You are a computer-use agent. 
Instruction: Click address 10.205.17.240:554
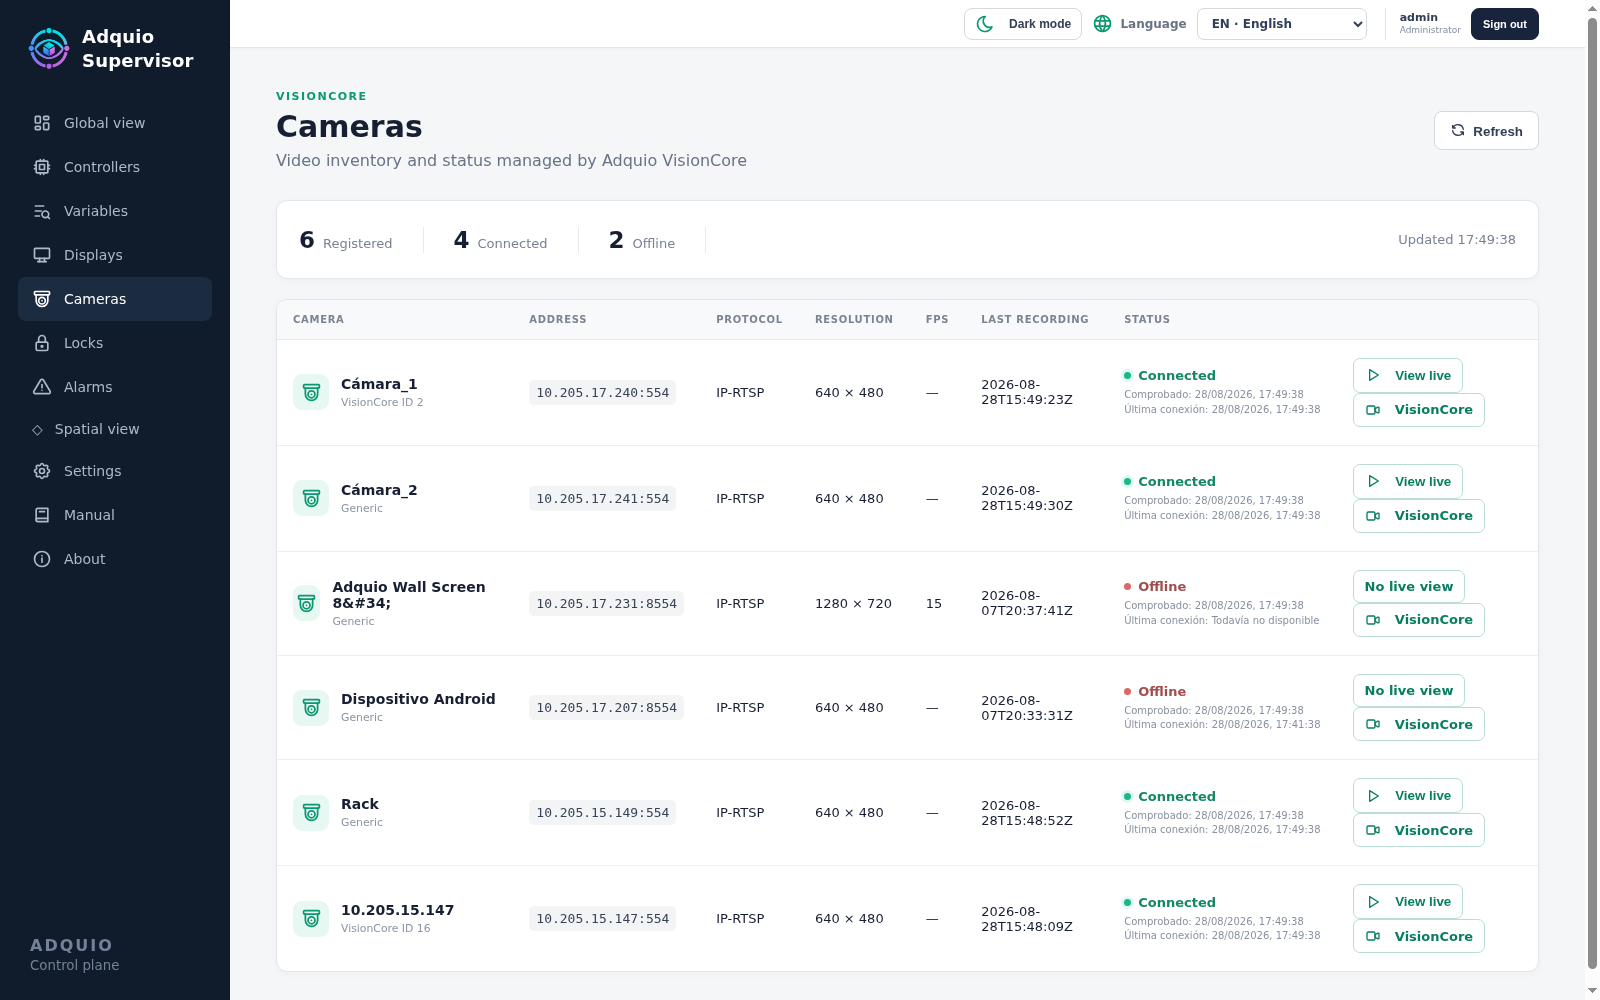tap(603, 393)
